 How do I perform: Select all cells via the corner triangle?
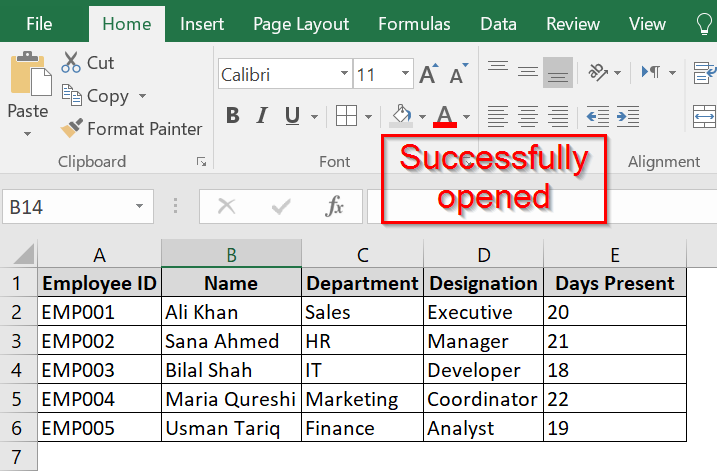click(24, 254)
